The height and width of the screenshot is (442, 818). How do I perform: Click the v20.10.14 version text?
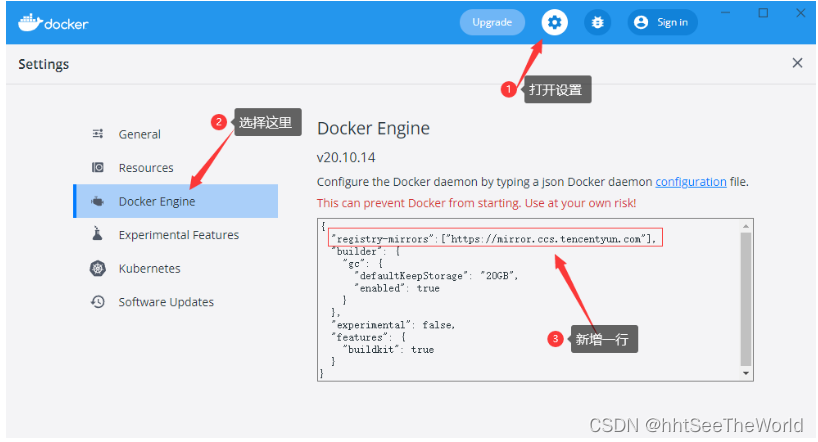(346, 157)
